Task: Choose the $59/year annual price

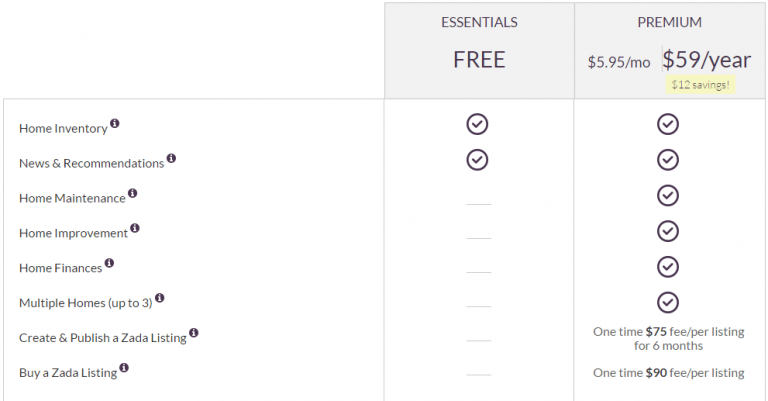Action: tap(708, 59)
